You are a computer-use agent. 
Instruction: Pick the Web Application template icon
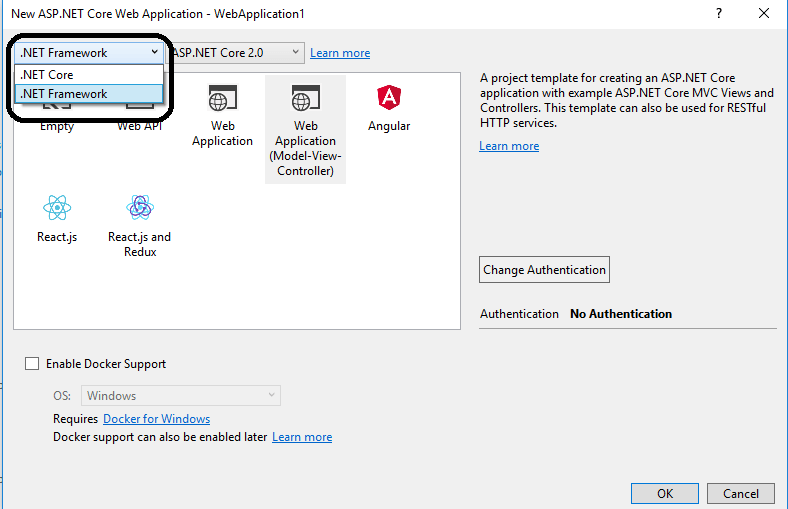[x=222, y=99]
